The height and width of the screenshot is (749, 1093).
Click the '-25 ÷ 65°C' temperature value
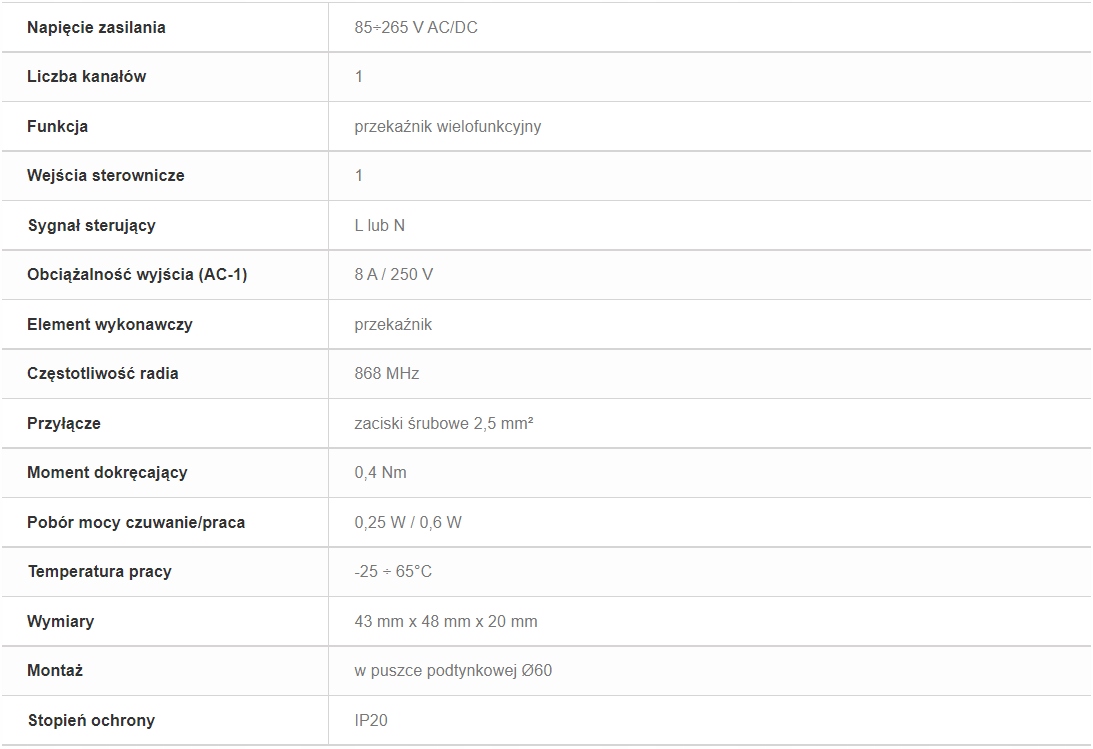tap(393, 571)
